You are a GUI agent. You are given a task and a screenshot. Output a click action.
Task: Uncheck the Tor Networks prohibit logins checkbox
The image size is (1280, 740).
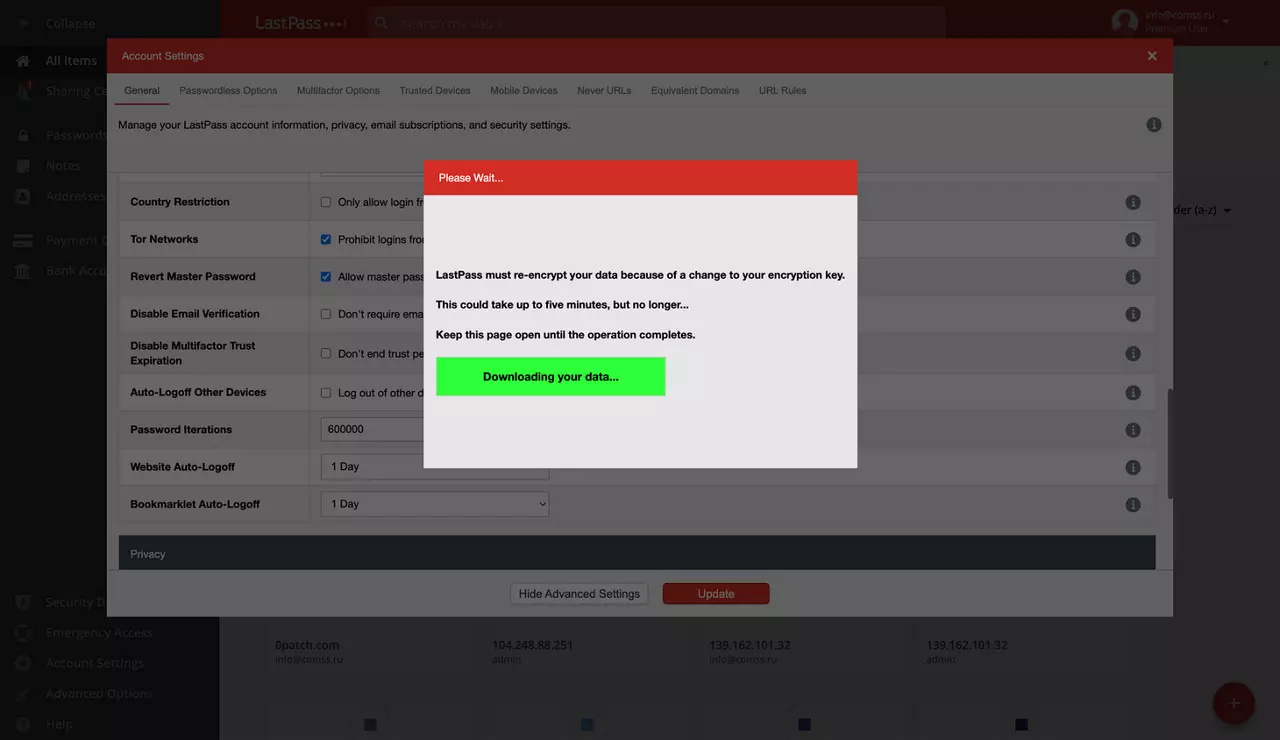point(326,240)
